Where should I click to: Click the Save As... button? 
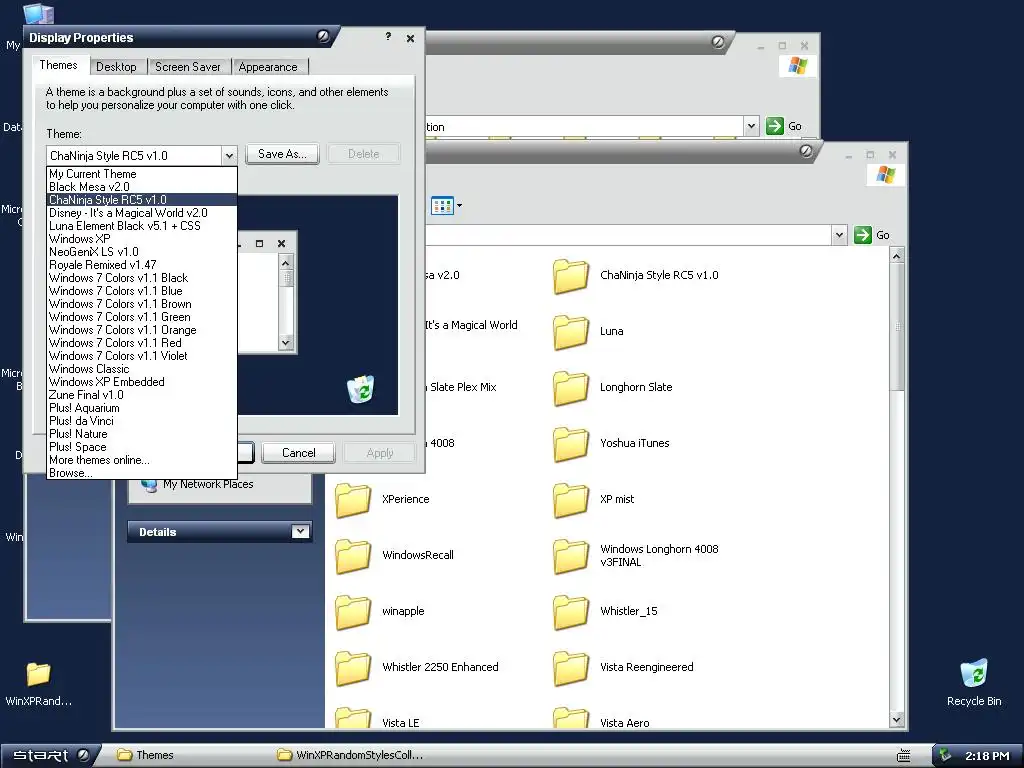click(x=282, y=154)
